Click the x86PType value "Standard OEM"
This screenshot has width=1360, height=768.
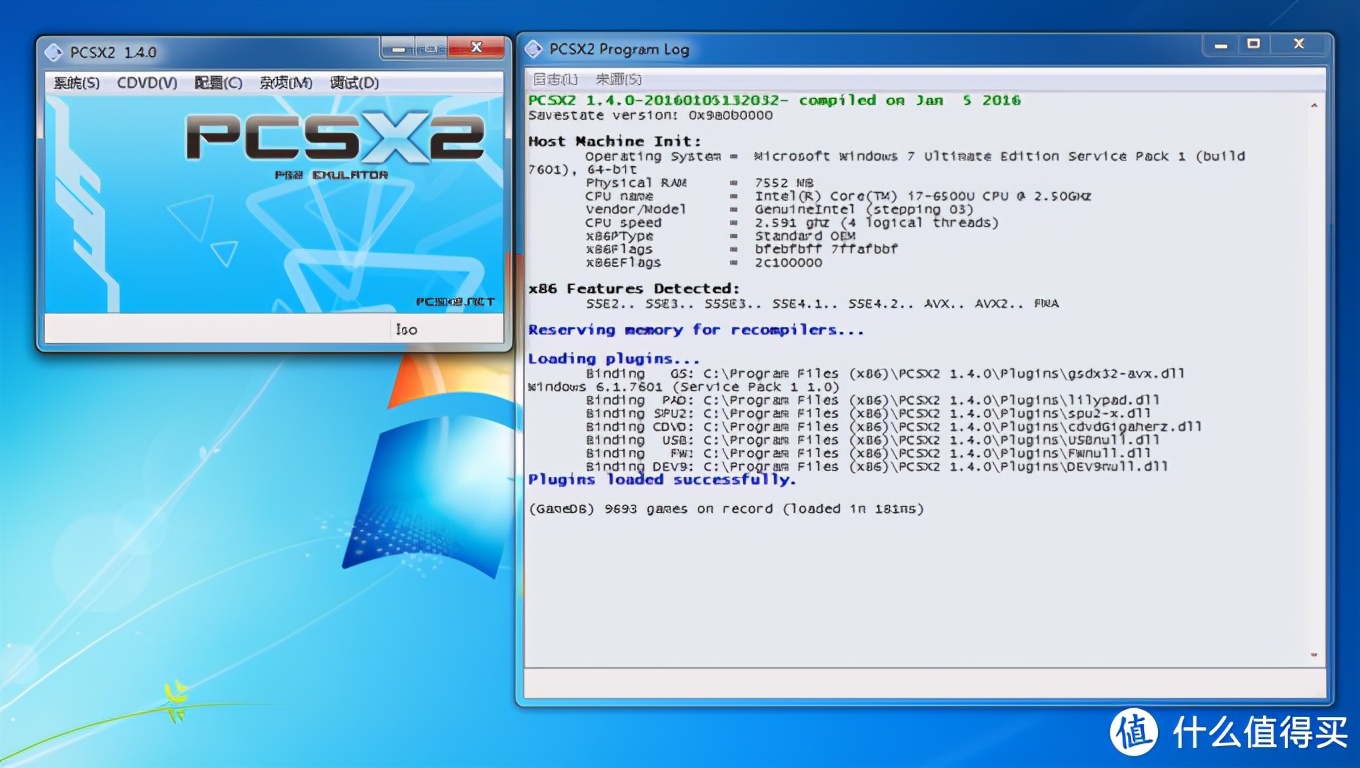(x=805, y=236)
